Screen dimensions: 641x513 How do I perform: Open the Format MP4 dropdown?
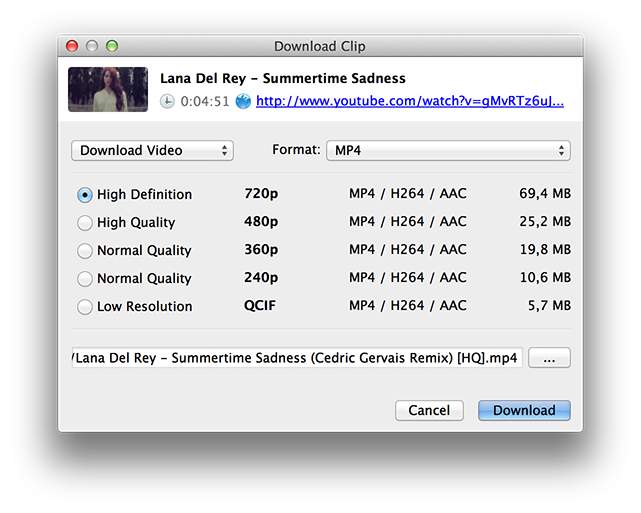point(448,150)
